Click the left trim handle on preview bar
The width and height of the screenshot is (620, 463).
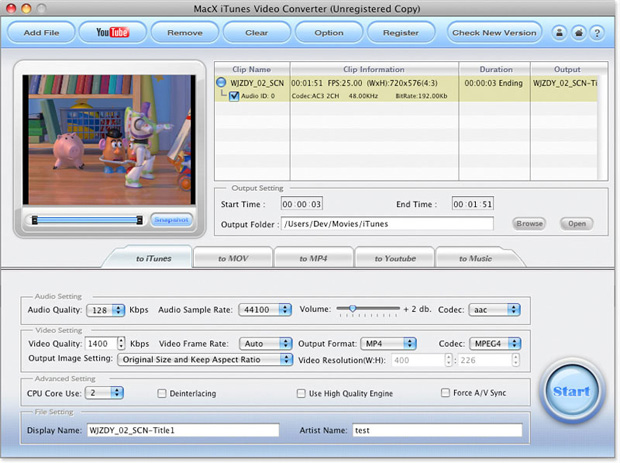click(35, 220)
